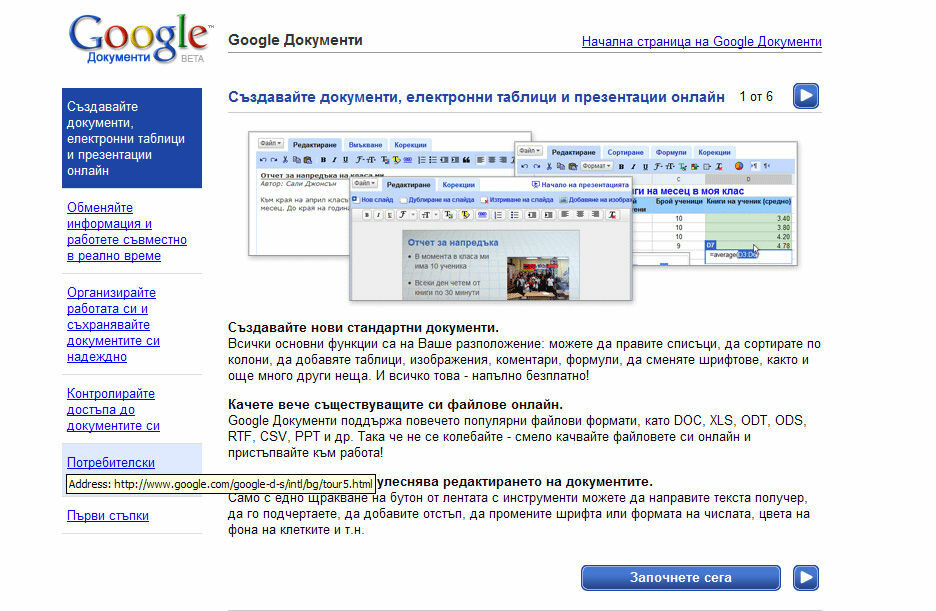Click the Започнете сега button

681,578
